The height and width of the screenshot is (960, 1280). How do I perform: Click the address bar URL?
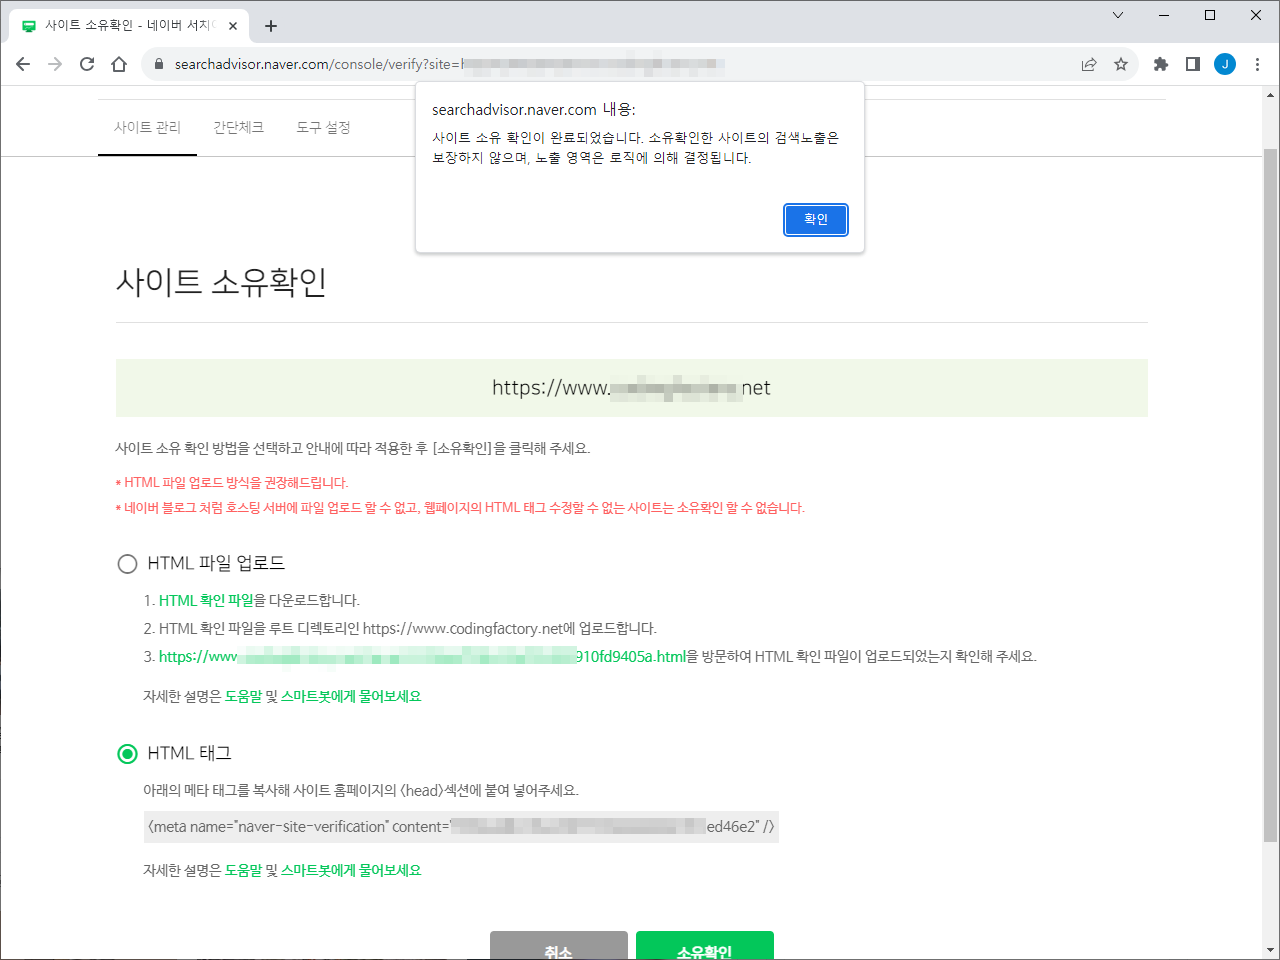(x=450, y=64)
